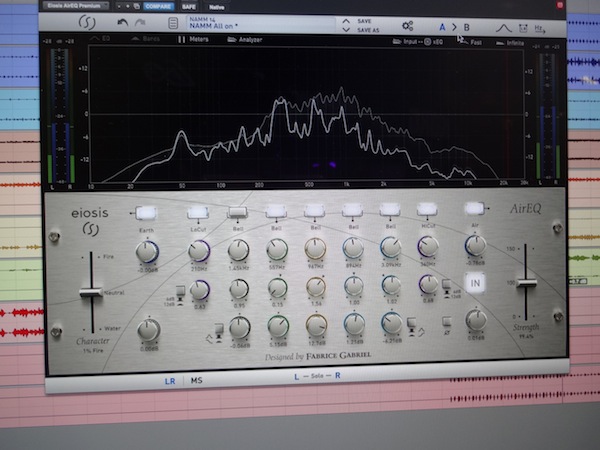Click the HiCut 340Hz frequency knob
Image resolution: width=600 pixels, height=450 pixels.
[x=428, y=246]
